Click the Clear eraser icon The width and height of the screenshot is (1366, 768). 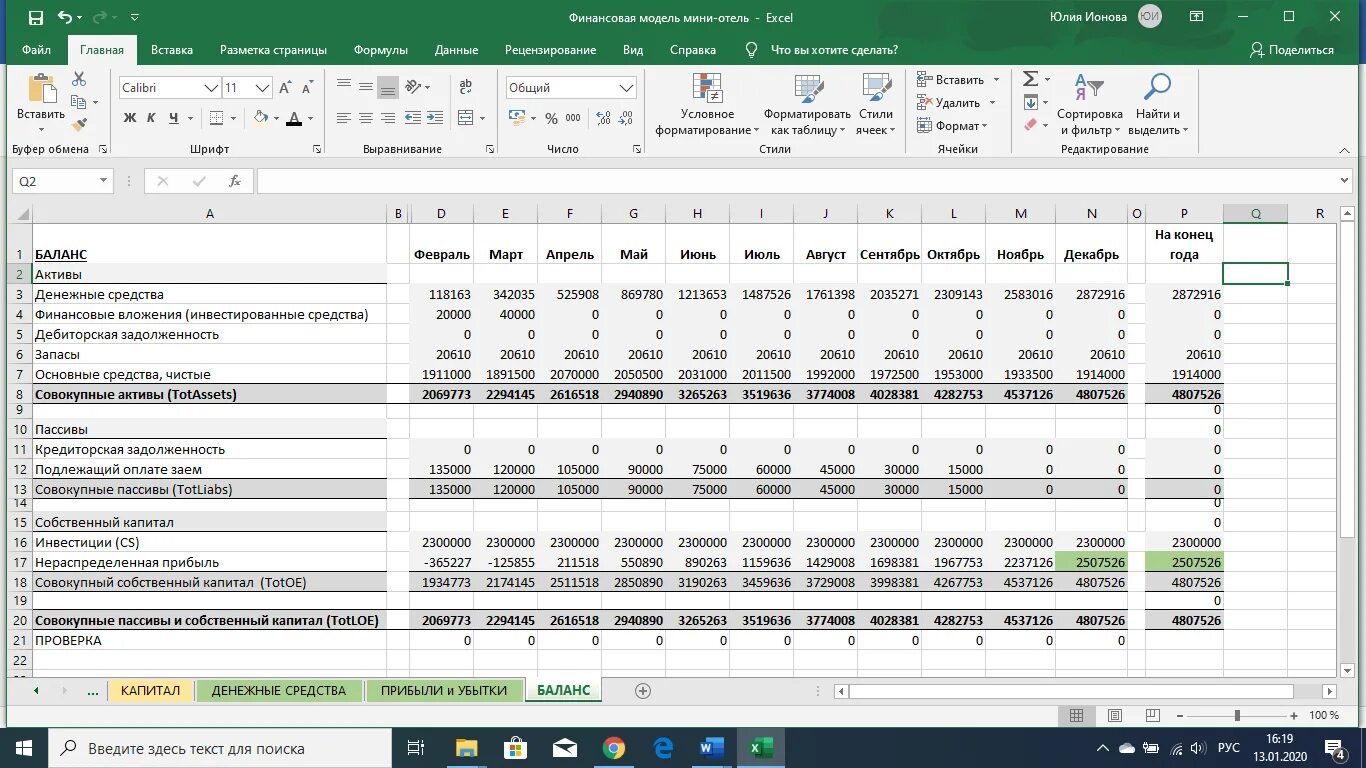click(x=1030, y=125)
